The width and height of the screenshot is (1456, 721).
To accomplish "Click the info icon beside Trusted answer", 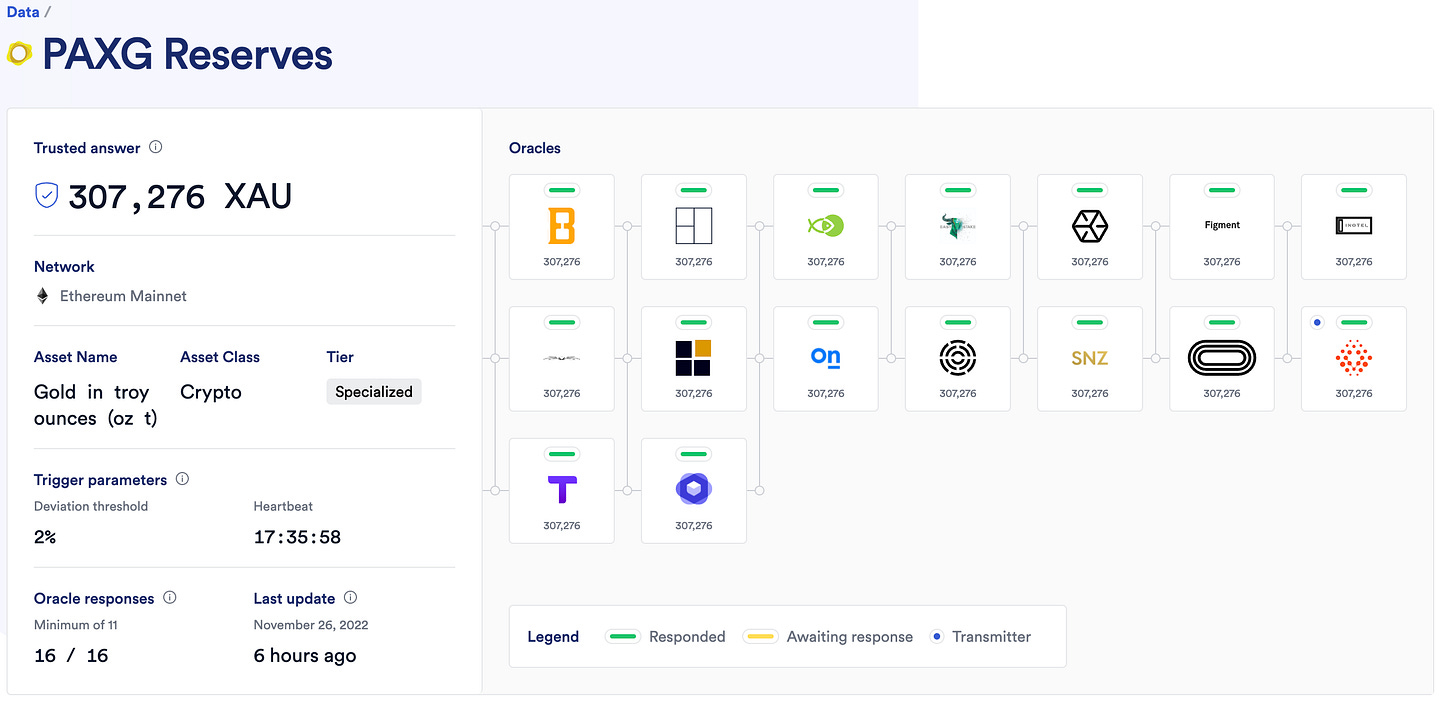I will click(x=156, y=147).
